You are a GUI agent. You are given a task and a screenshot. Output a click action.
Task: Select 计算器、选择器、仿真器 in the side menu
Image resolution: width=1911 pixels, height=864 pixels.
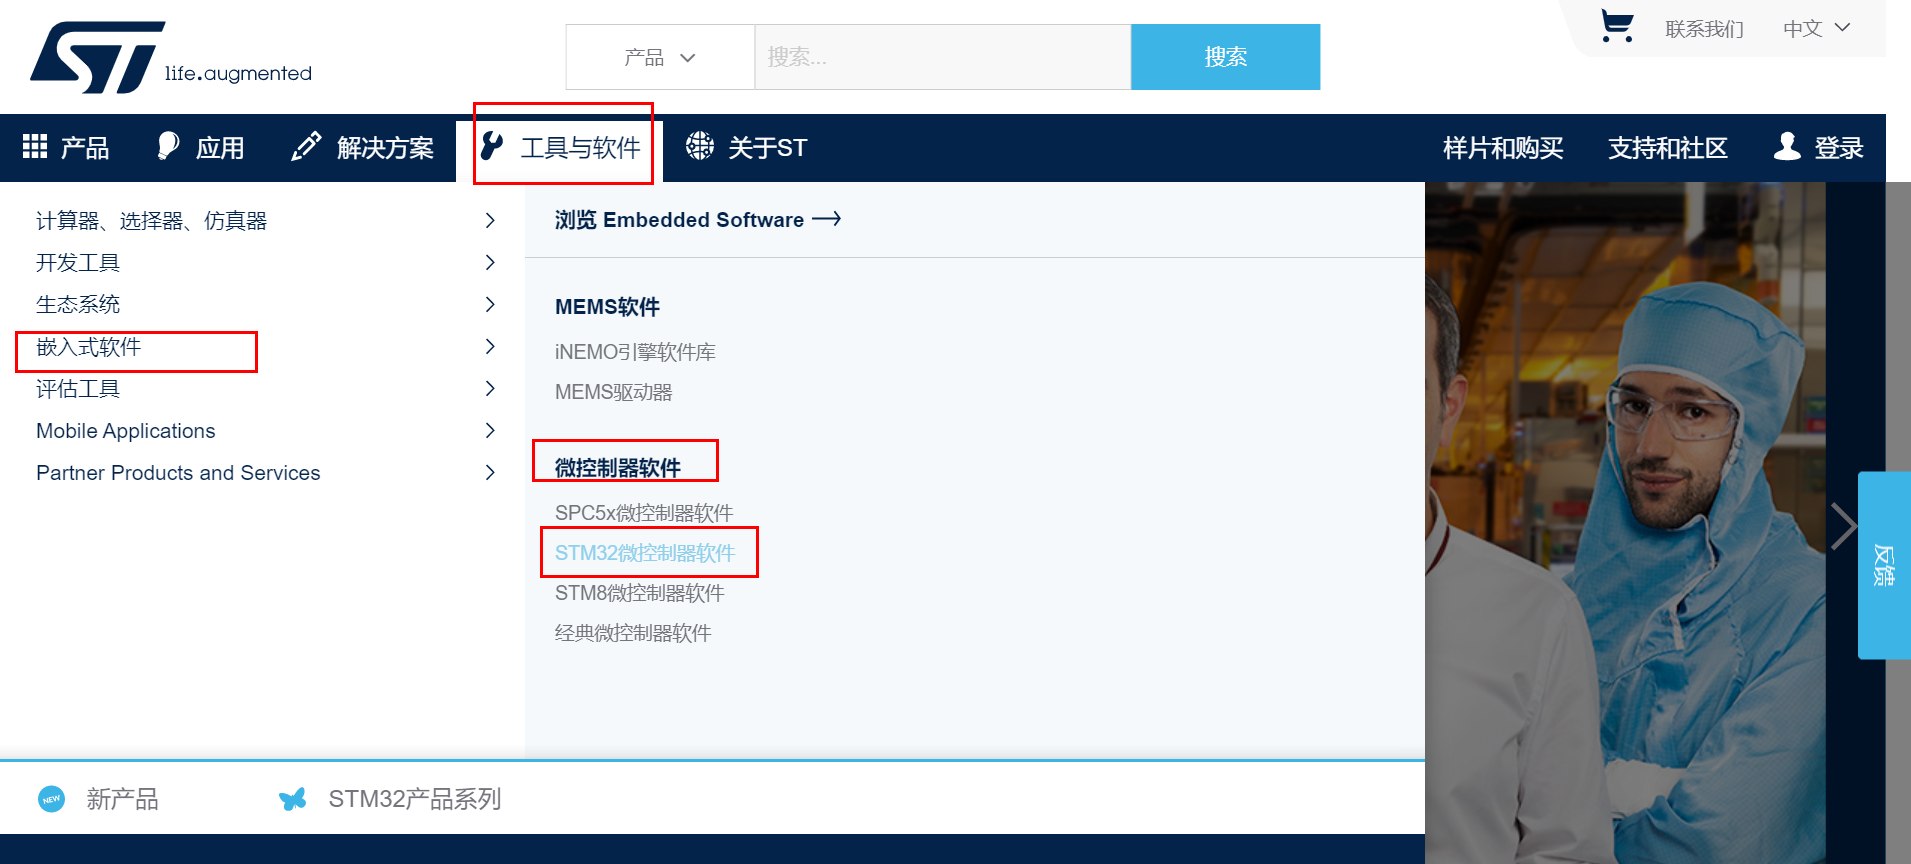(x=152, y=221)
